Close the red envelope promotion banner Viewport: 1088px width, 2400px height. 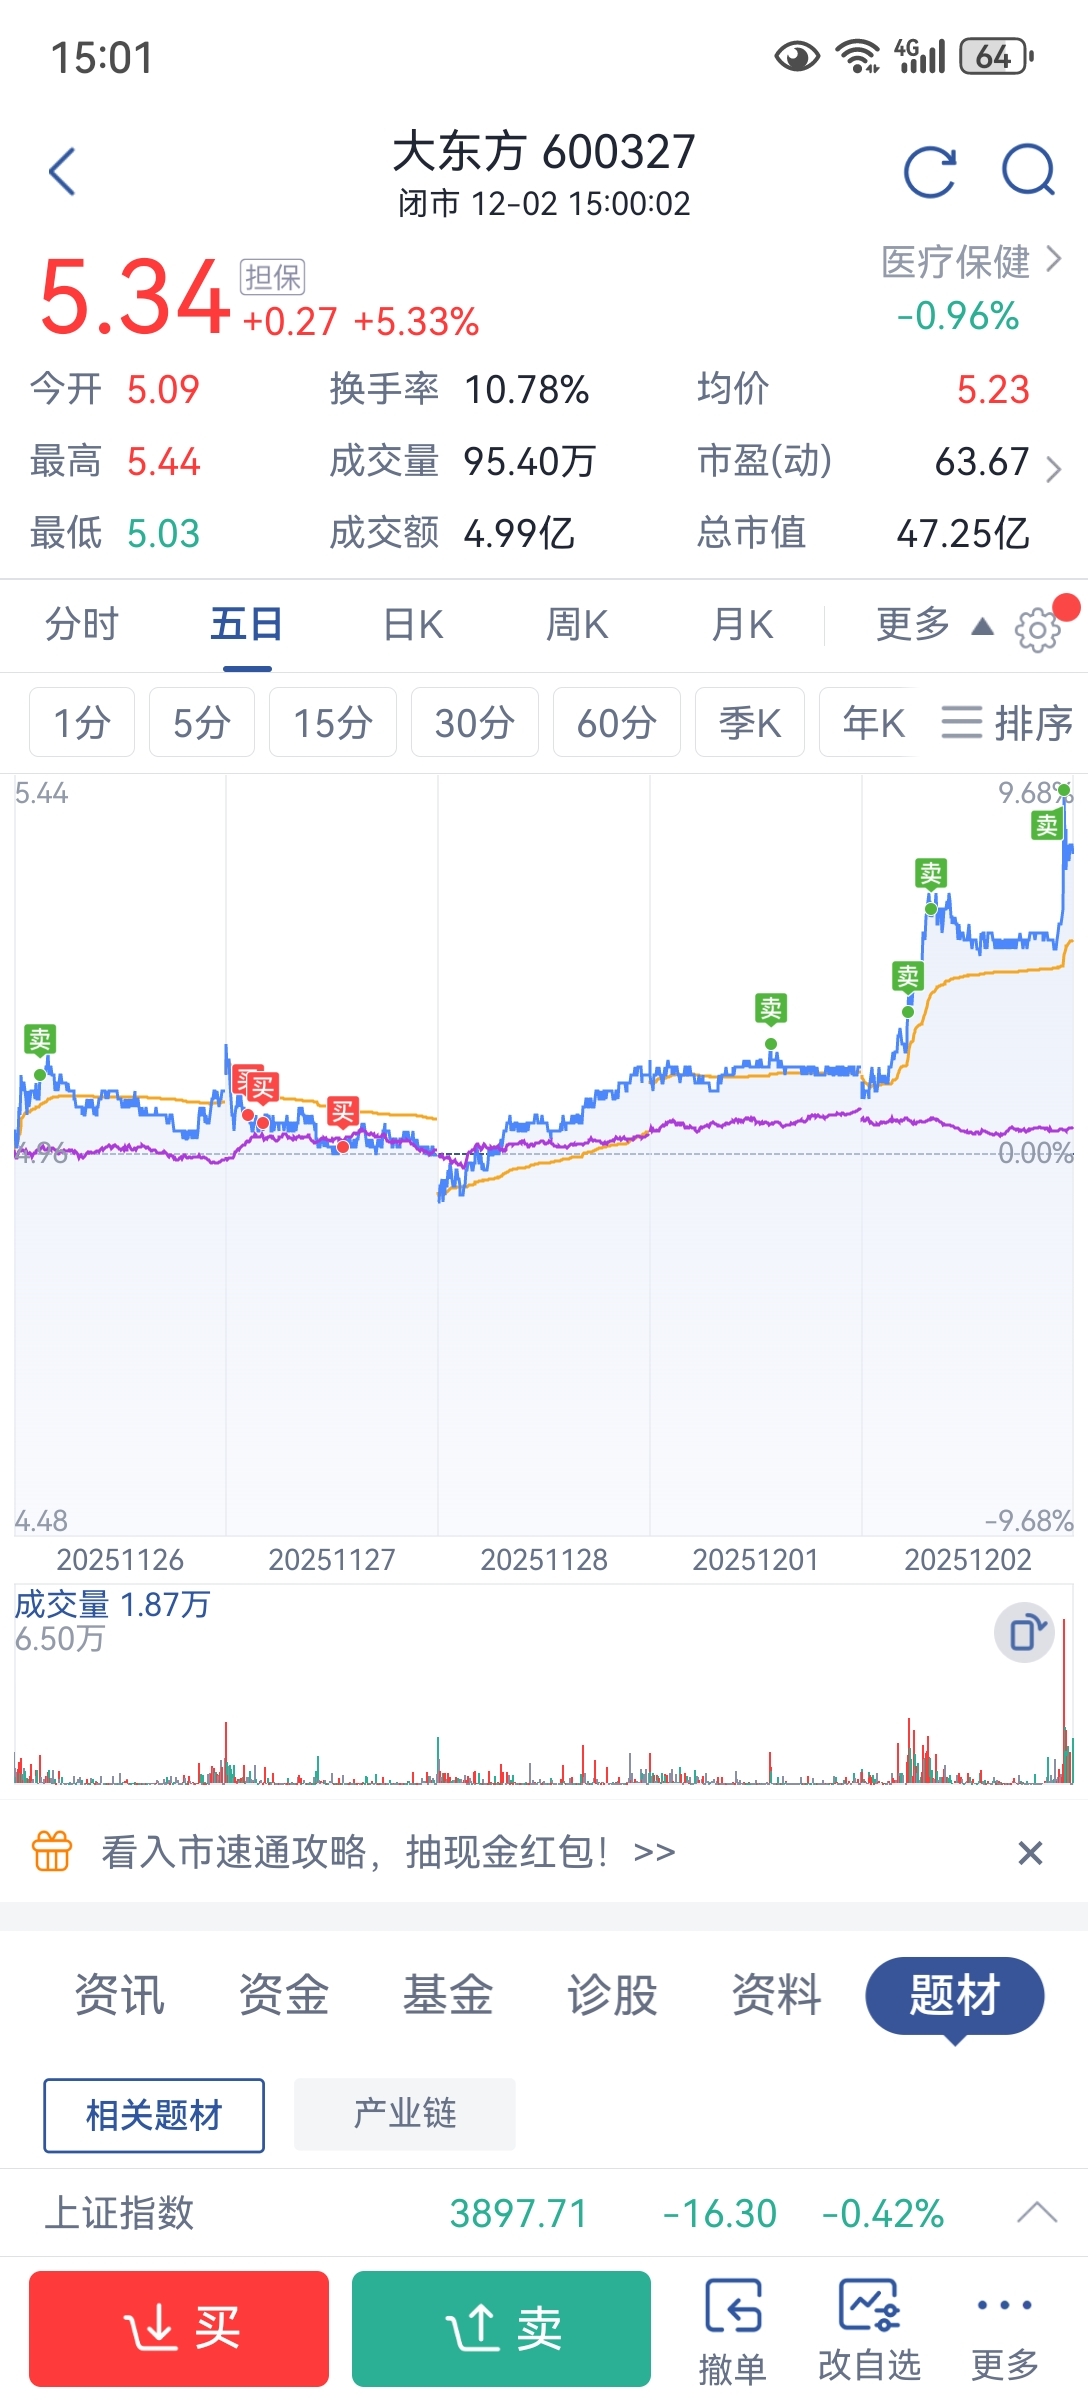(1030, 1853)
